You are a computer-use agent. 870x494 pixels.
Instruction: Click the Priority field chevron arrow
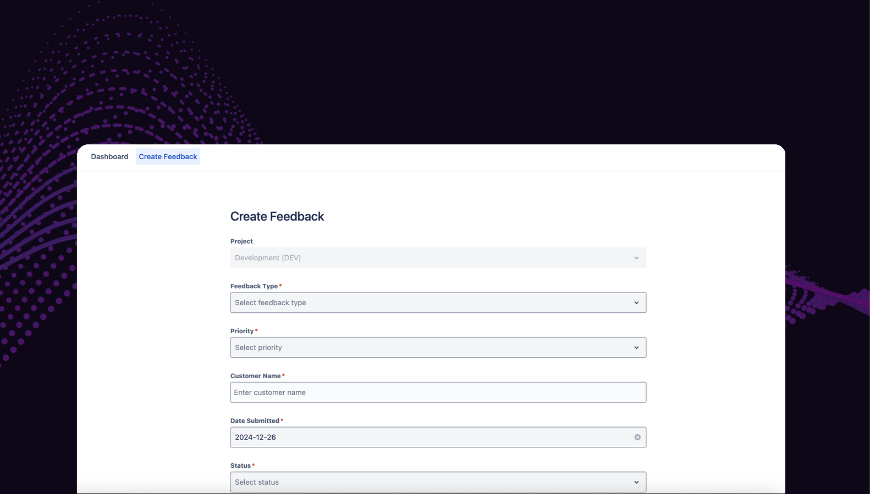coord(636,347)
